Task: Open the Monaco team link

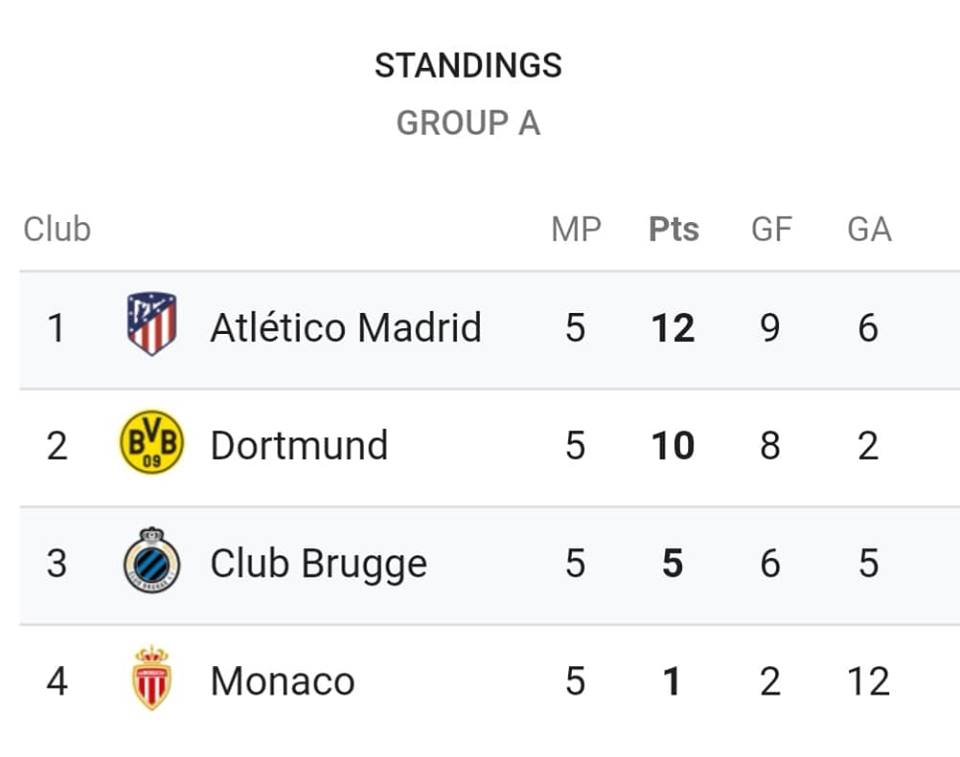Action: 282,681
